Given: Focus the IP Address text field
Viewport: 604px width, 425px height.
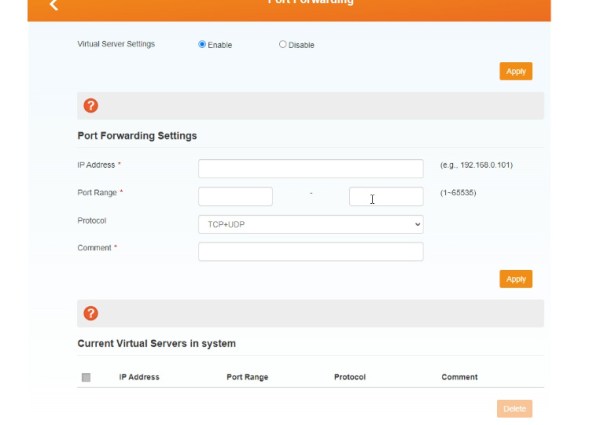Looking at the screenshot, I should [310, 168].
